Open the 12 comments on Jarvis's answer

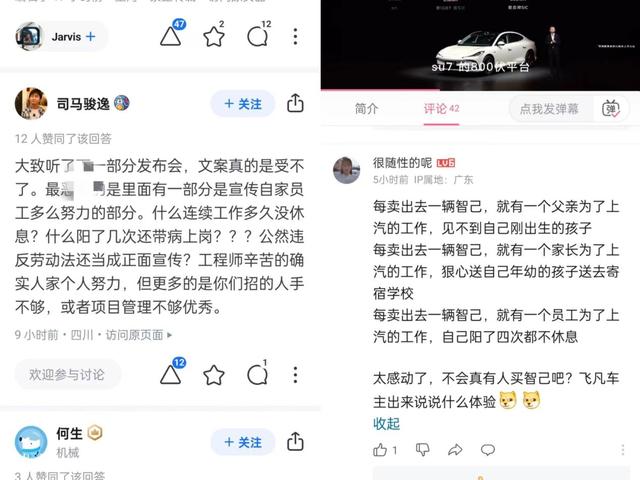click(259, 35)
